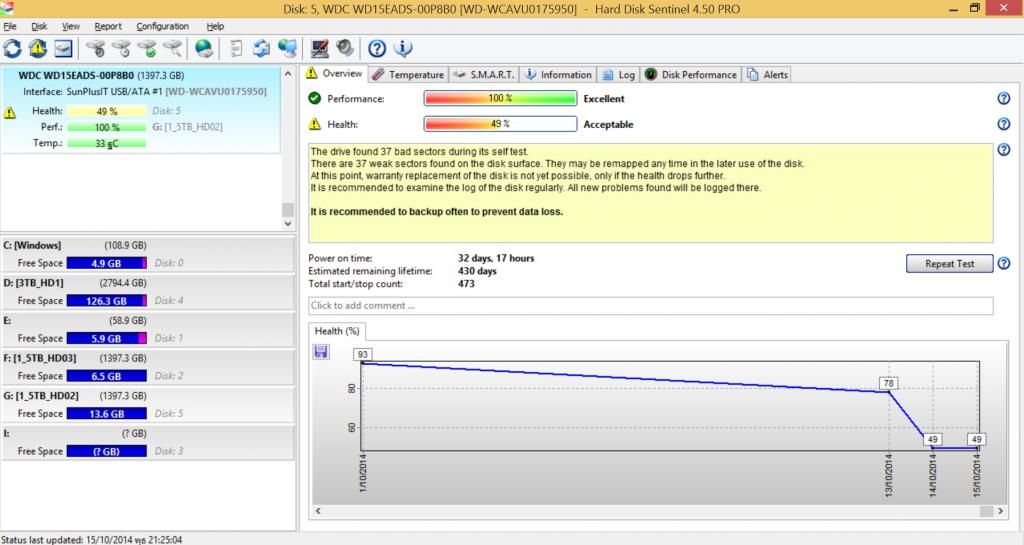This screenshot has width=1024, height=545.
Task: Click the refresh icon with yellow warning triangle
Action: coord(38,48)
